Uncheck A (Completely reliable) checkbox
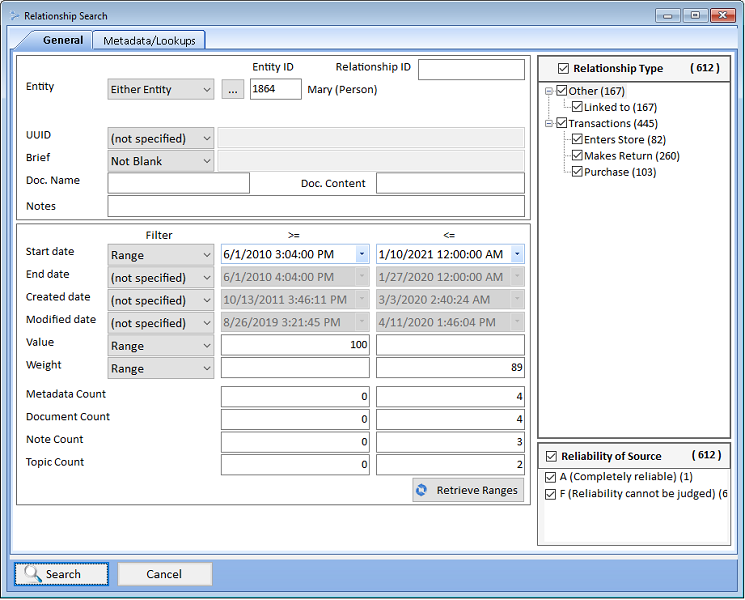Viewport: 745px width, 600px height. point(551,477)
